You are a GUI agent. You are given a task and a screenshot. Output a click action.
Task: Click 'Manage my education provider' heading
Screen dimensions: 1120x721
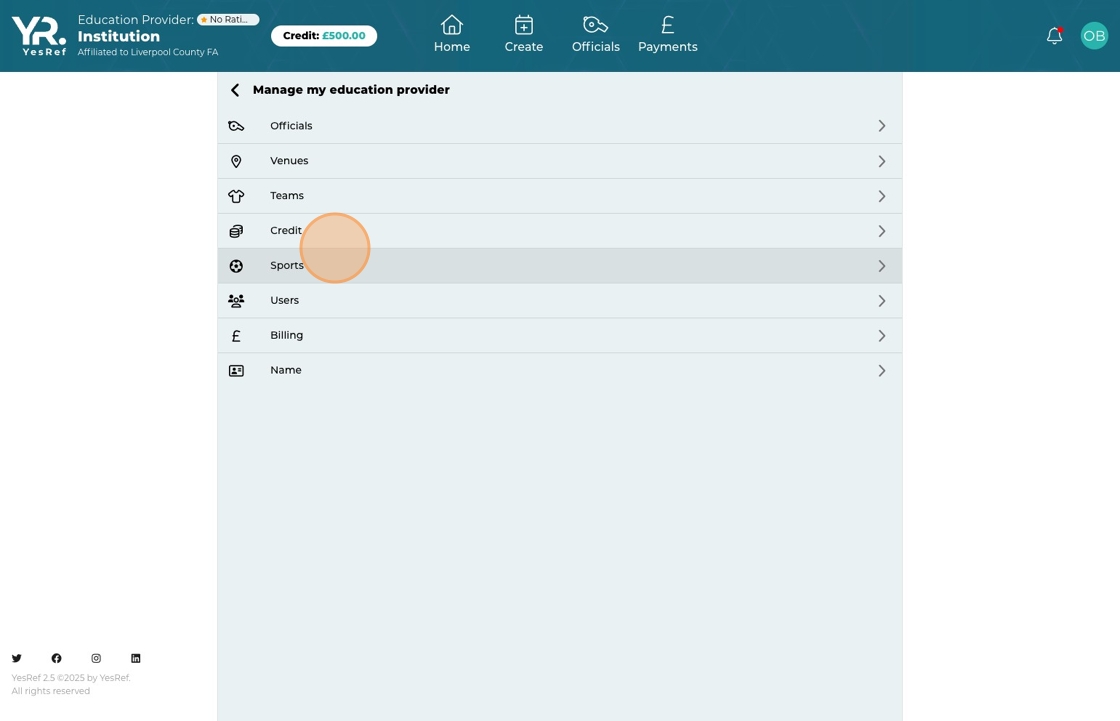(x=351, y=90)
